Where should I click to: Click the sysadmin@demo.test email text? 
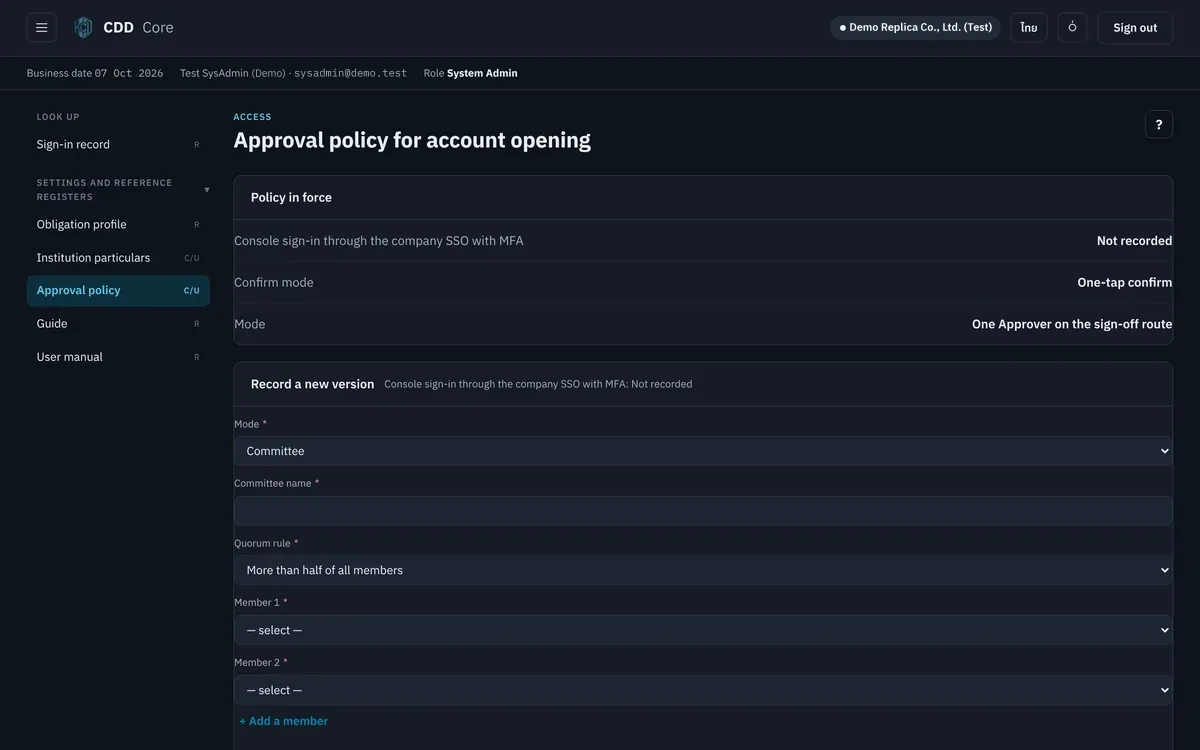click(350, 73)
